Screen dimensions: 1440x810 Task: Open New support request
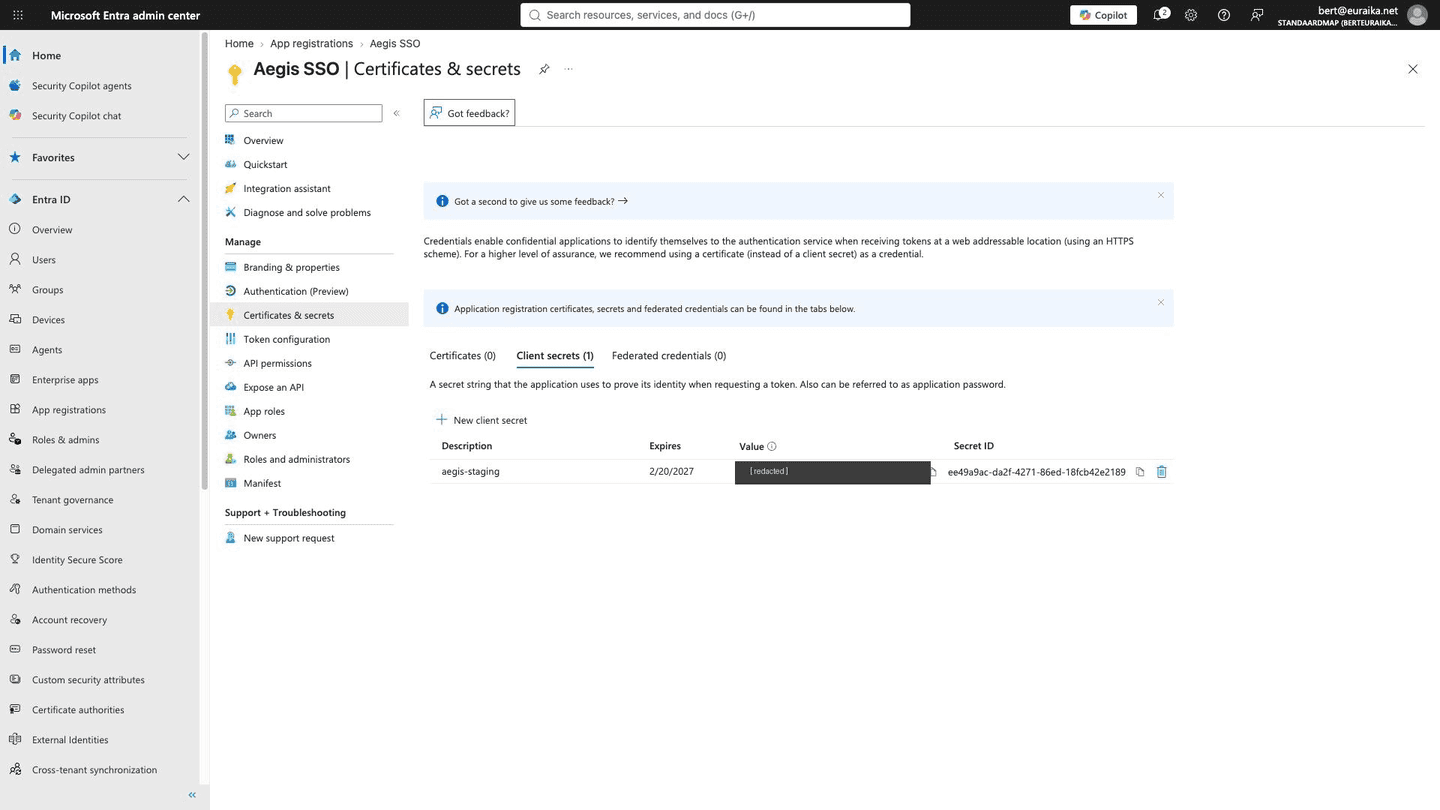(289, 538)
